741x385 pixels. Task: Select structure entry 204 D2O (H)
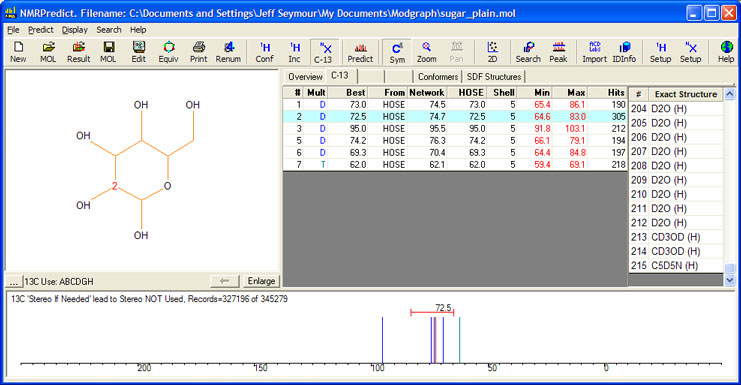[x=676, y=109]
